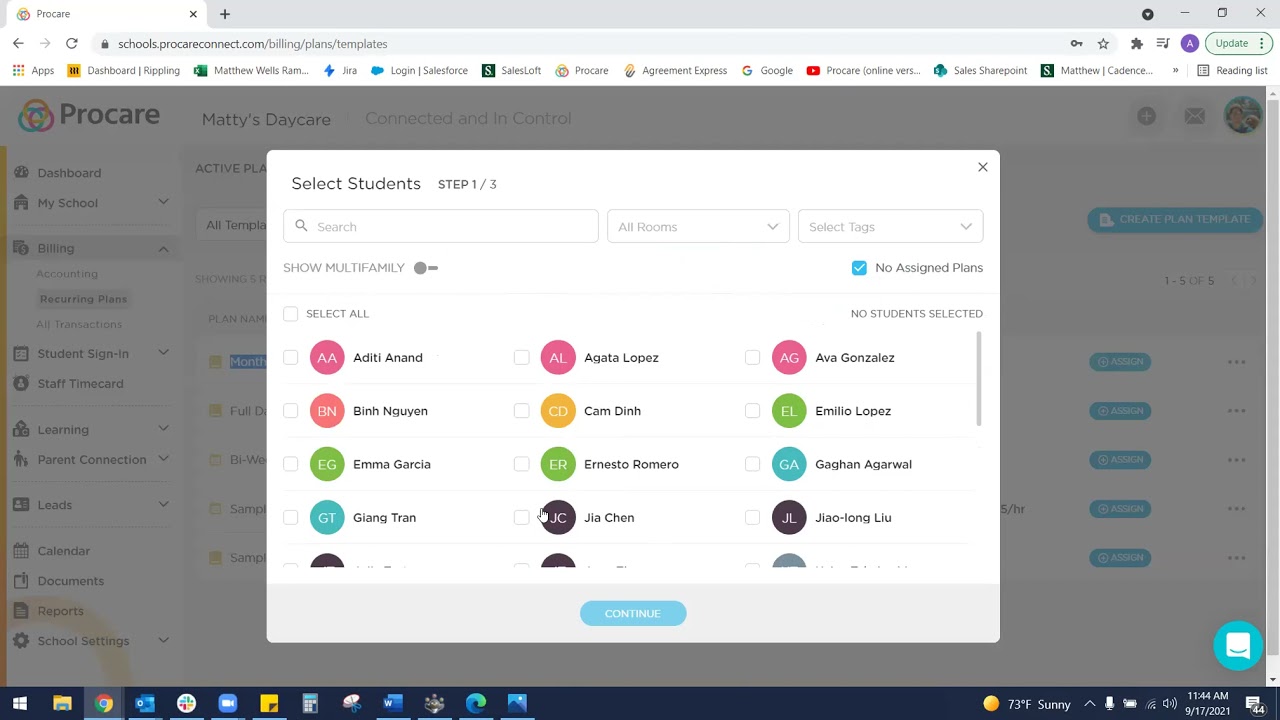Open the All Rooms dropdown
The height and width of the screenshot is (720, 1280).
[x=698, y=226]
